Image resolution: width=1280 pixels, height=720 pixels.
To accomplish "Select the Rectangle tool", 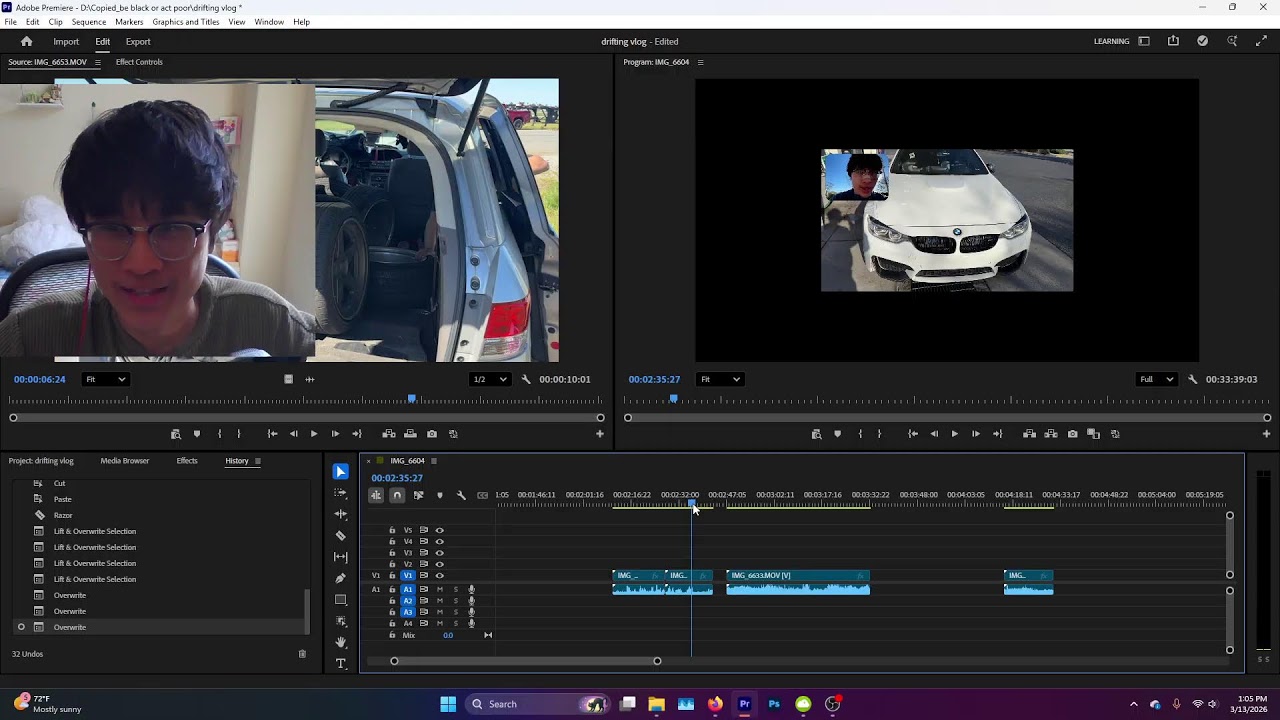I will click(341, 600).
